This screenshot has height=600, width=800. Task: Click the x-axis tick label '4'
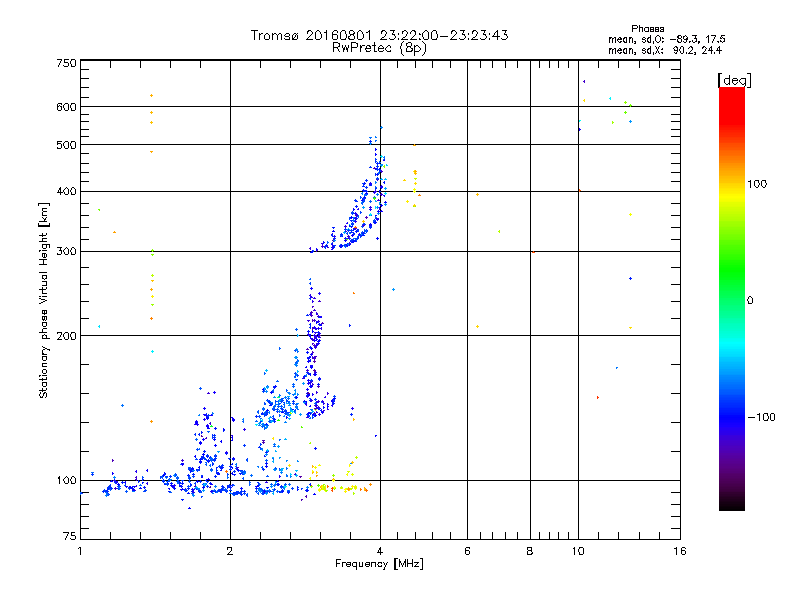pyautogui.click(x=380, y=551)
